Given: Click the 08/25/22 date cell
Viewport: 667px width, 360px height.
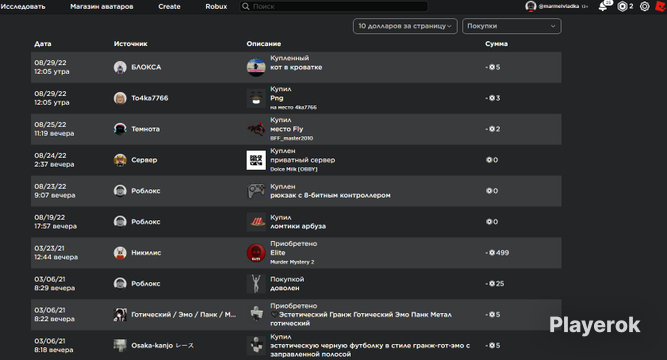Looking at the screenshot, I should (x=54, y=129).
